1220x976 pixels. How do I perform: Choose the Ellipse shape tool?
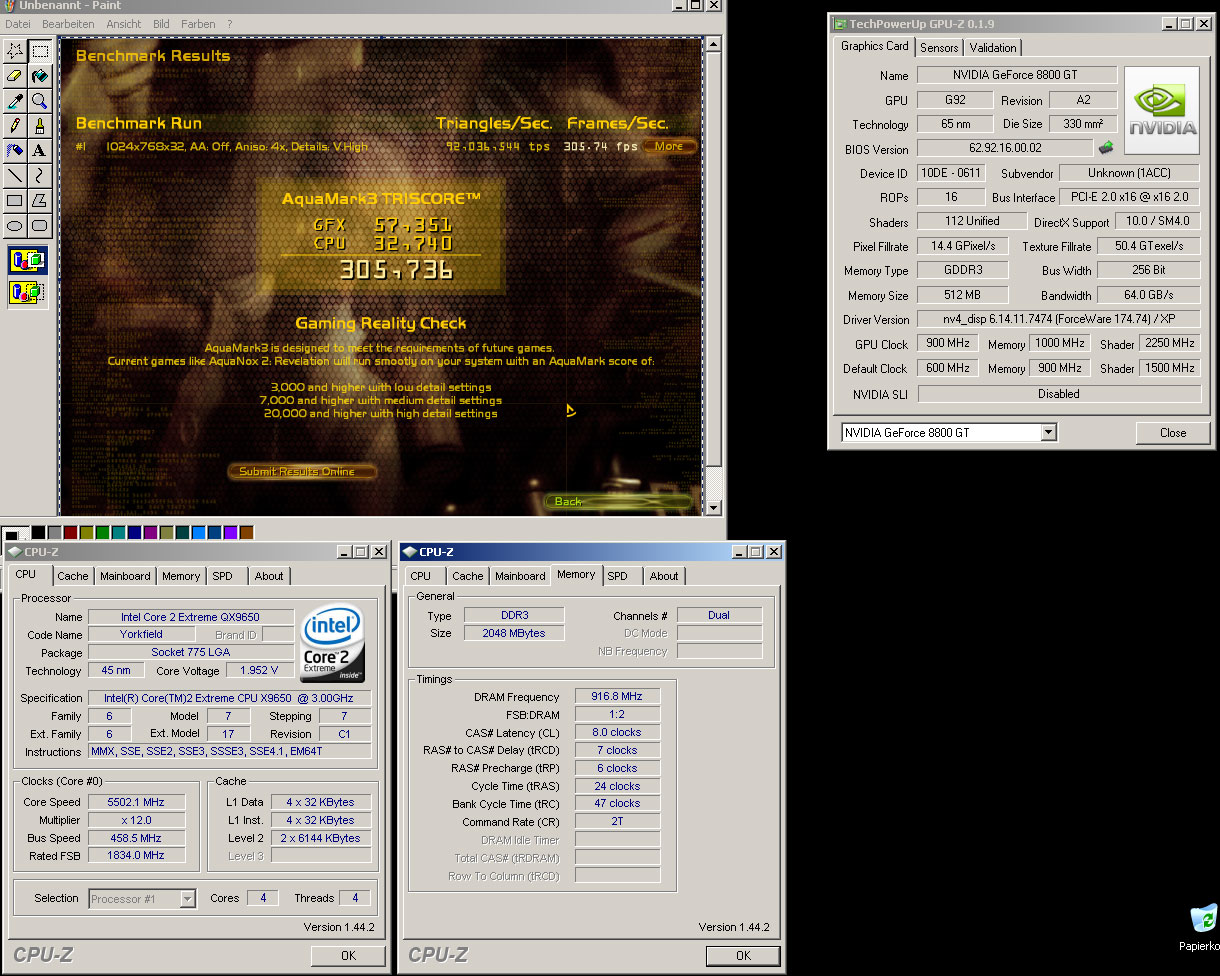[x=14, y=225]
